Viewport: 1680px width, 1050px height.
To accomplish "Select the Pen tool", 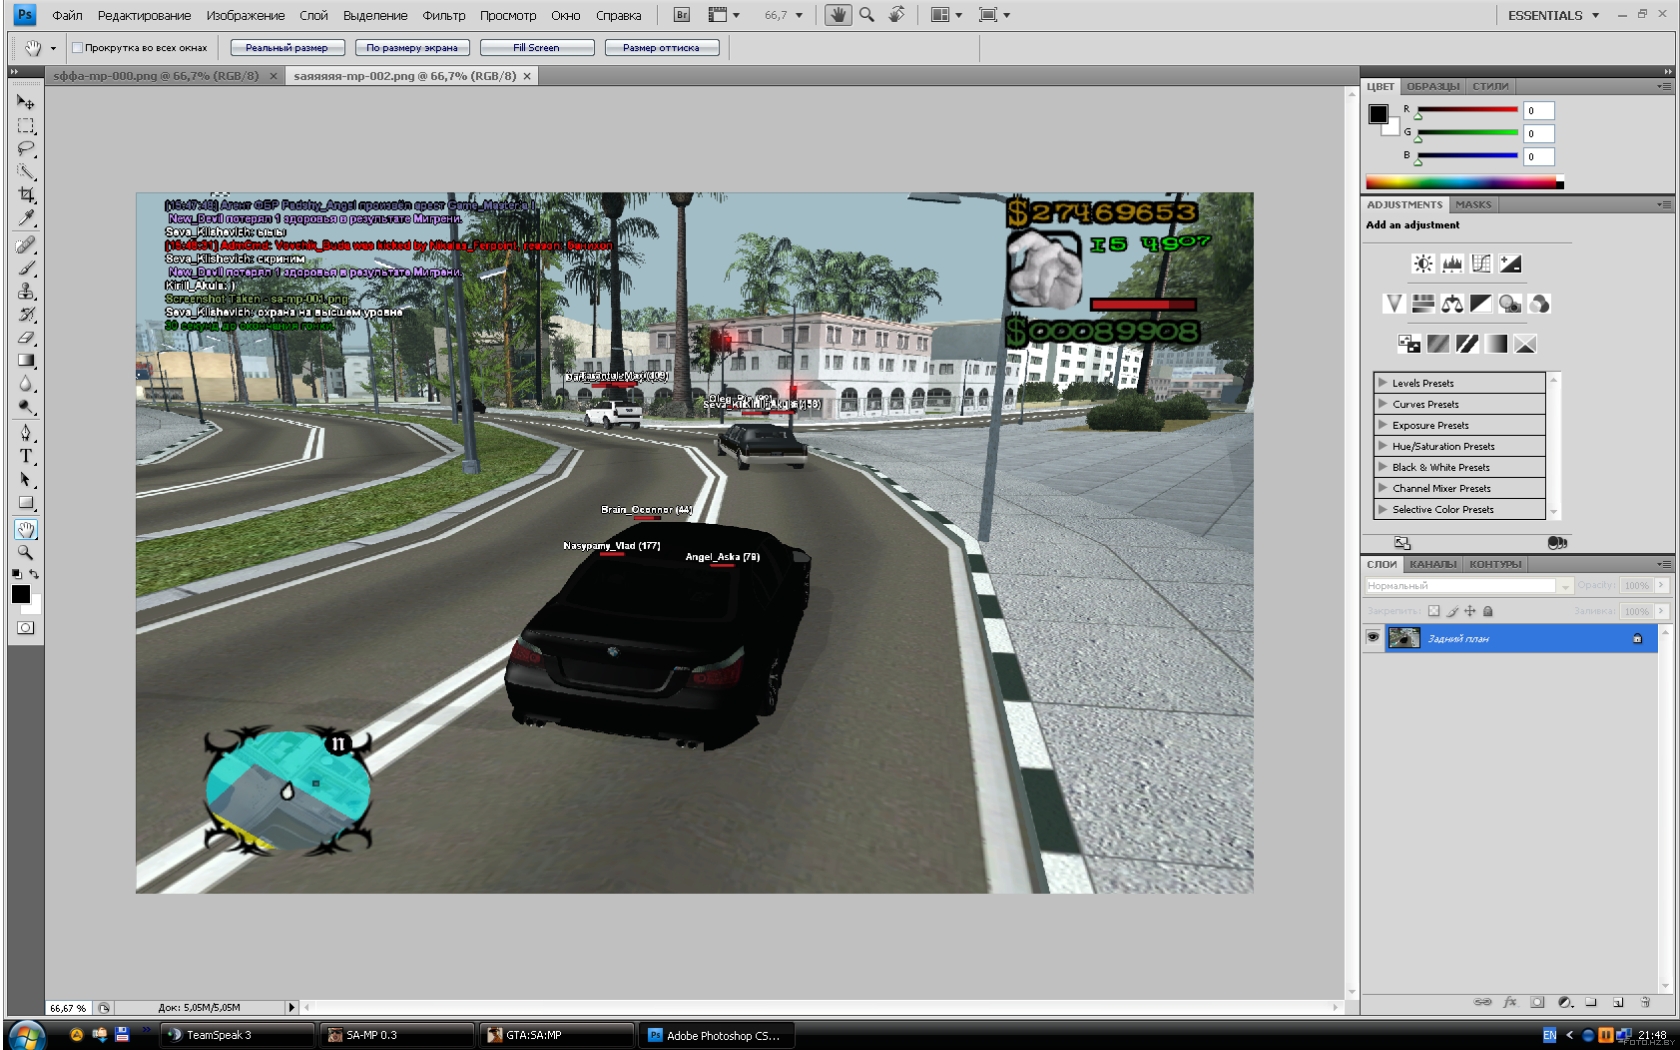I will pyautogui.click(x=25, y=433).
